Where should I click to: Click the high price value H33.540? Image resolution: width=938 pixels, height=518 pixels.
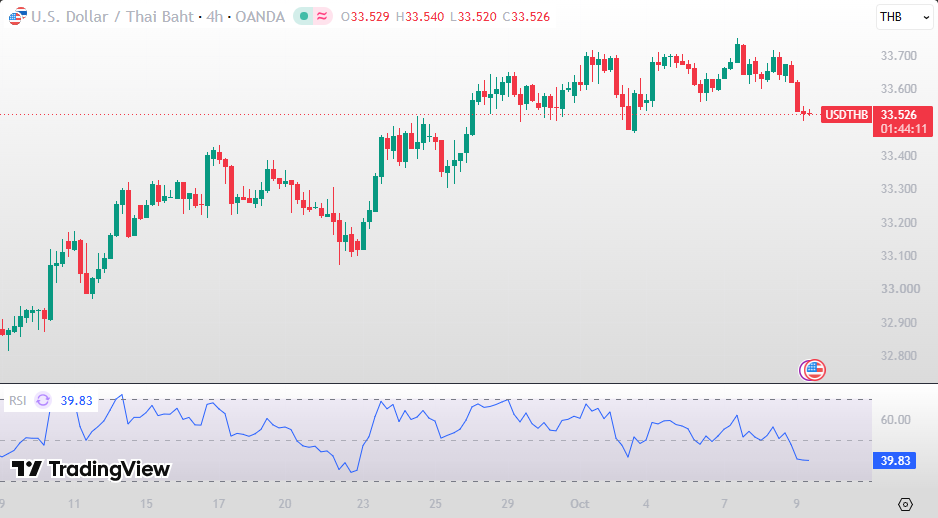[x=420, y=17]
